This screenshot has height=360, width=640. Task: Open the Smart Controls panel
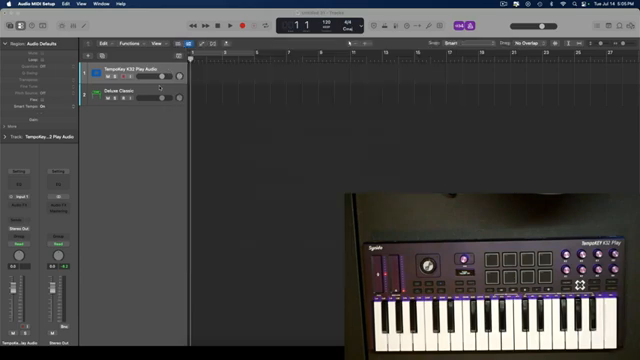coord(62,26)
